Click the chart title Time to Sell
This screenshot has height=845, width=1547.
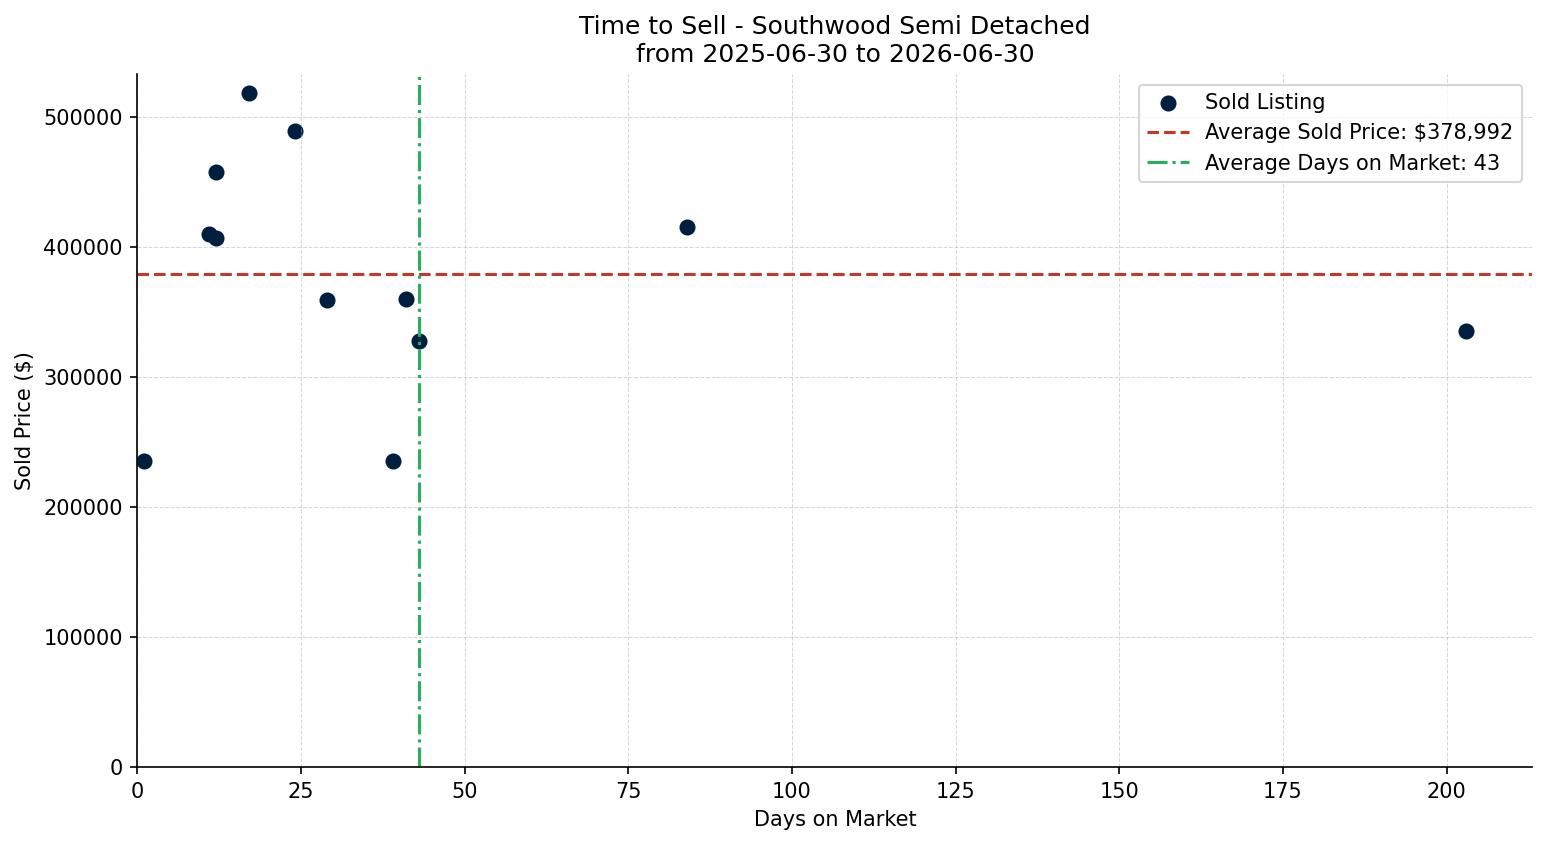(x=834, y=26)
